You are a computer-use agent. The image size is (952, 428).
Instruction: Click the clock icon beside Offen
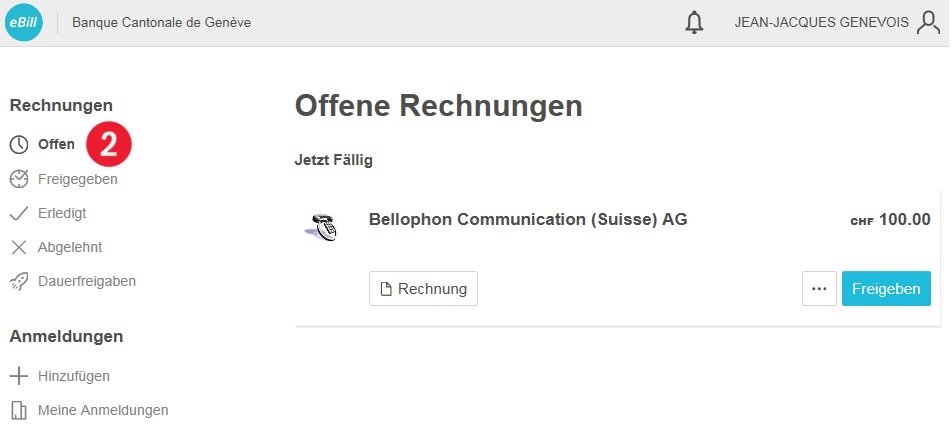pyautogui.click(x=19, y=144)
